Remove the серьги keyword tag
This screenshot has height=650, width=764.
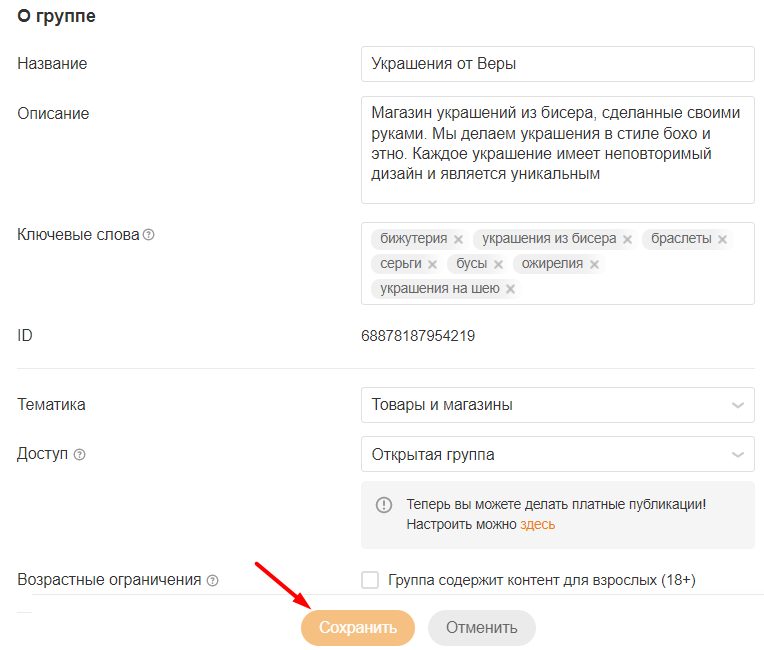coord(432,265)
